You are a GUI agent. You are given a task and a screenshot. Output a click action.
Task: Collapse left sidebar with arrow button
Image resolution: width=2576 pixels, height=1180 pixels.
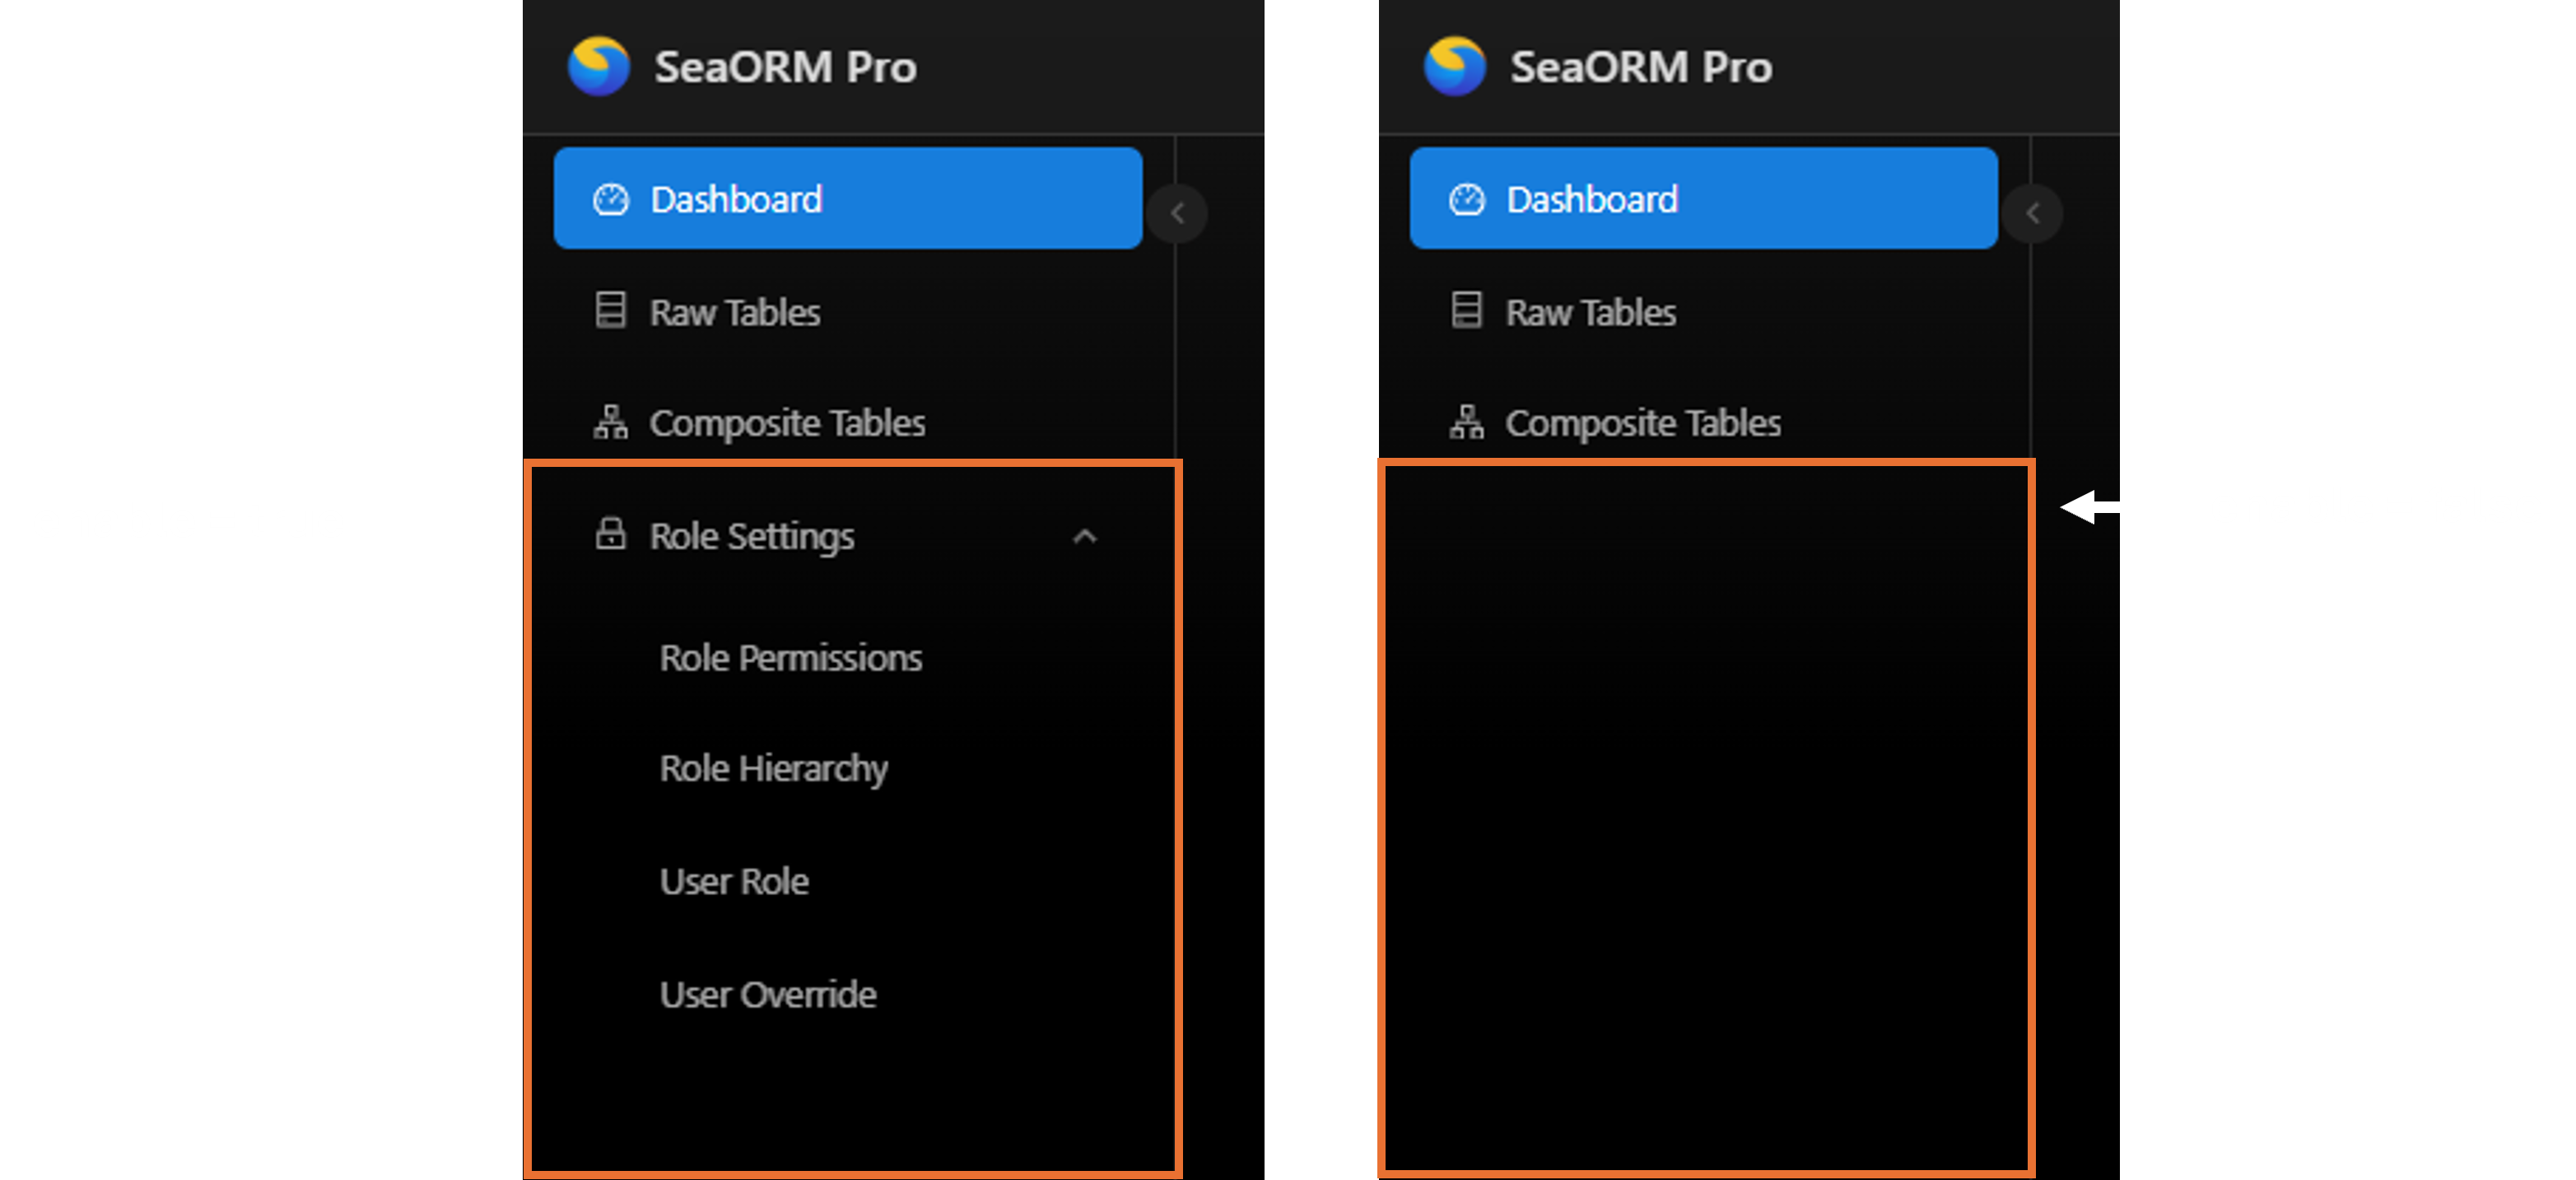(1177, 213)
